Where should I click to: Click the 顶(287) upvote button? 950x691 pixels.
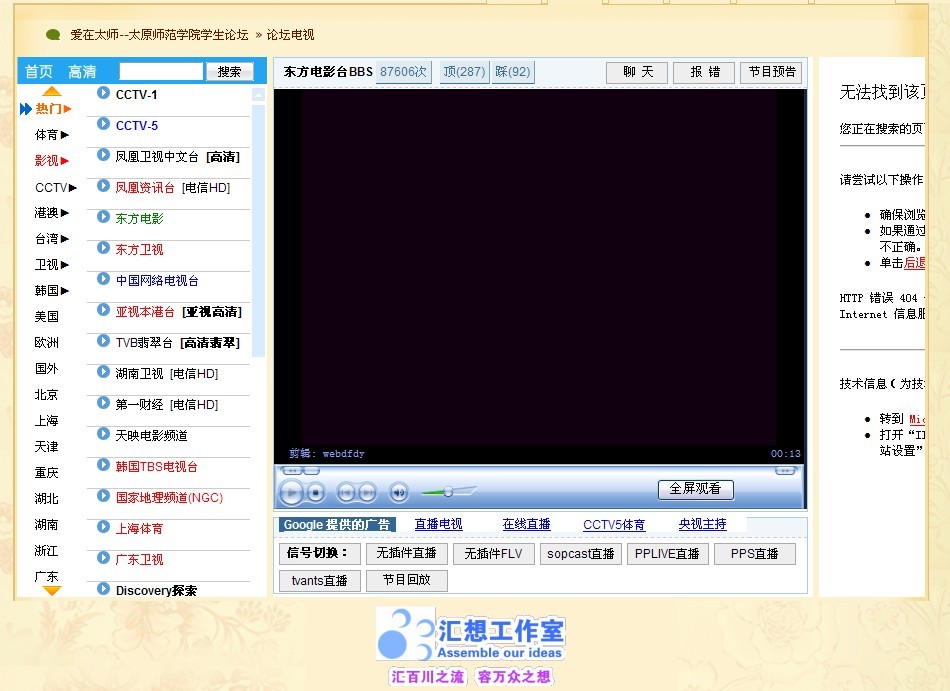(x=464, y=72)
